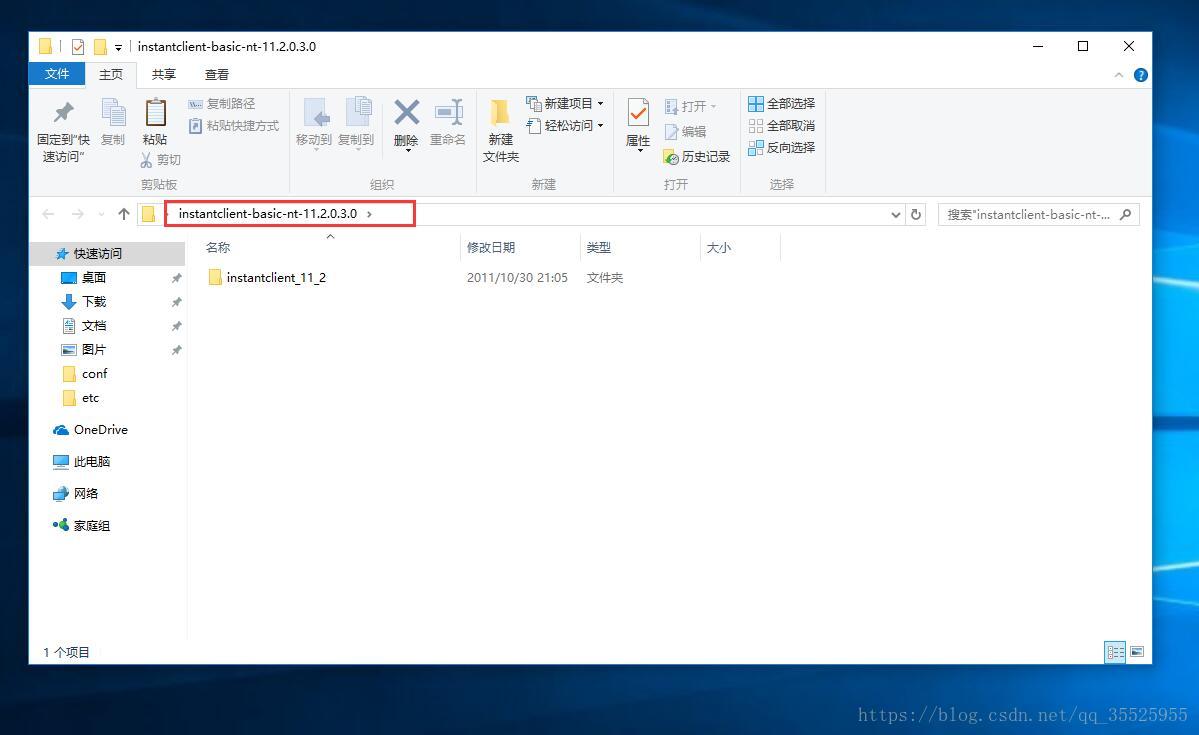Open the 轻松访问 dropdown
Image resolution: width=1199 pixels, height=735 pixels.
coord(564,125)
